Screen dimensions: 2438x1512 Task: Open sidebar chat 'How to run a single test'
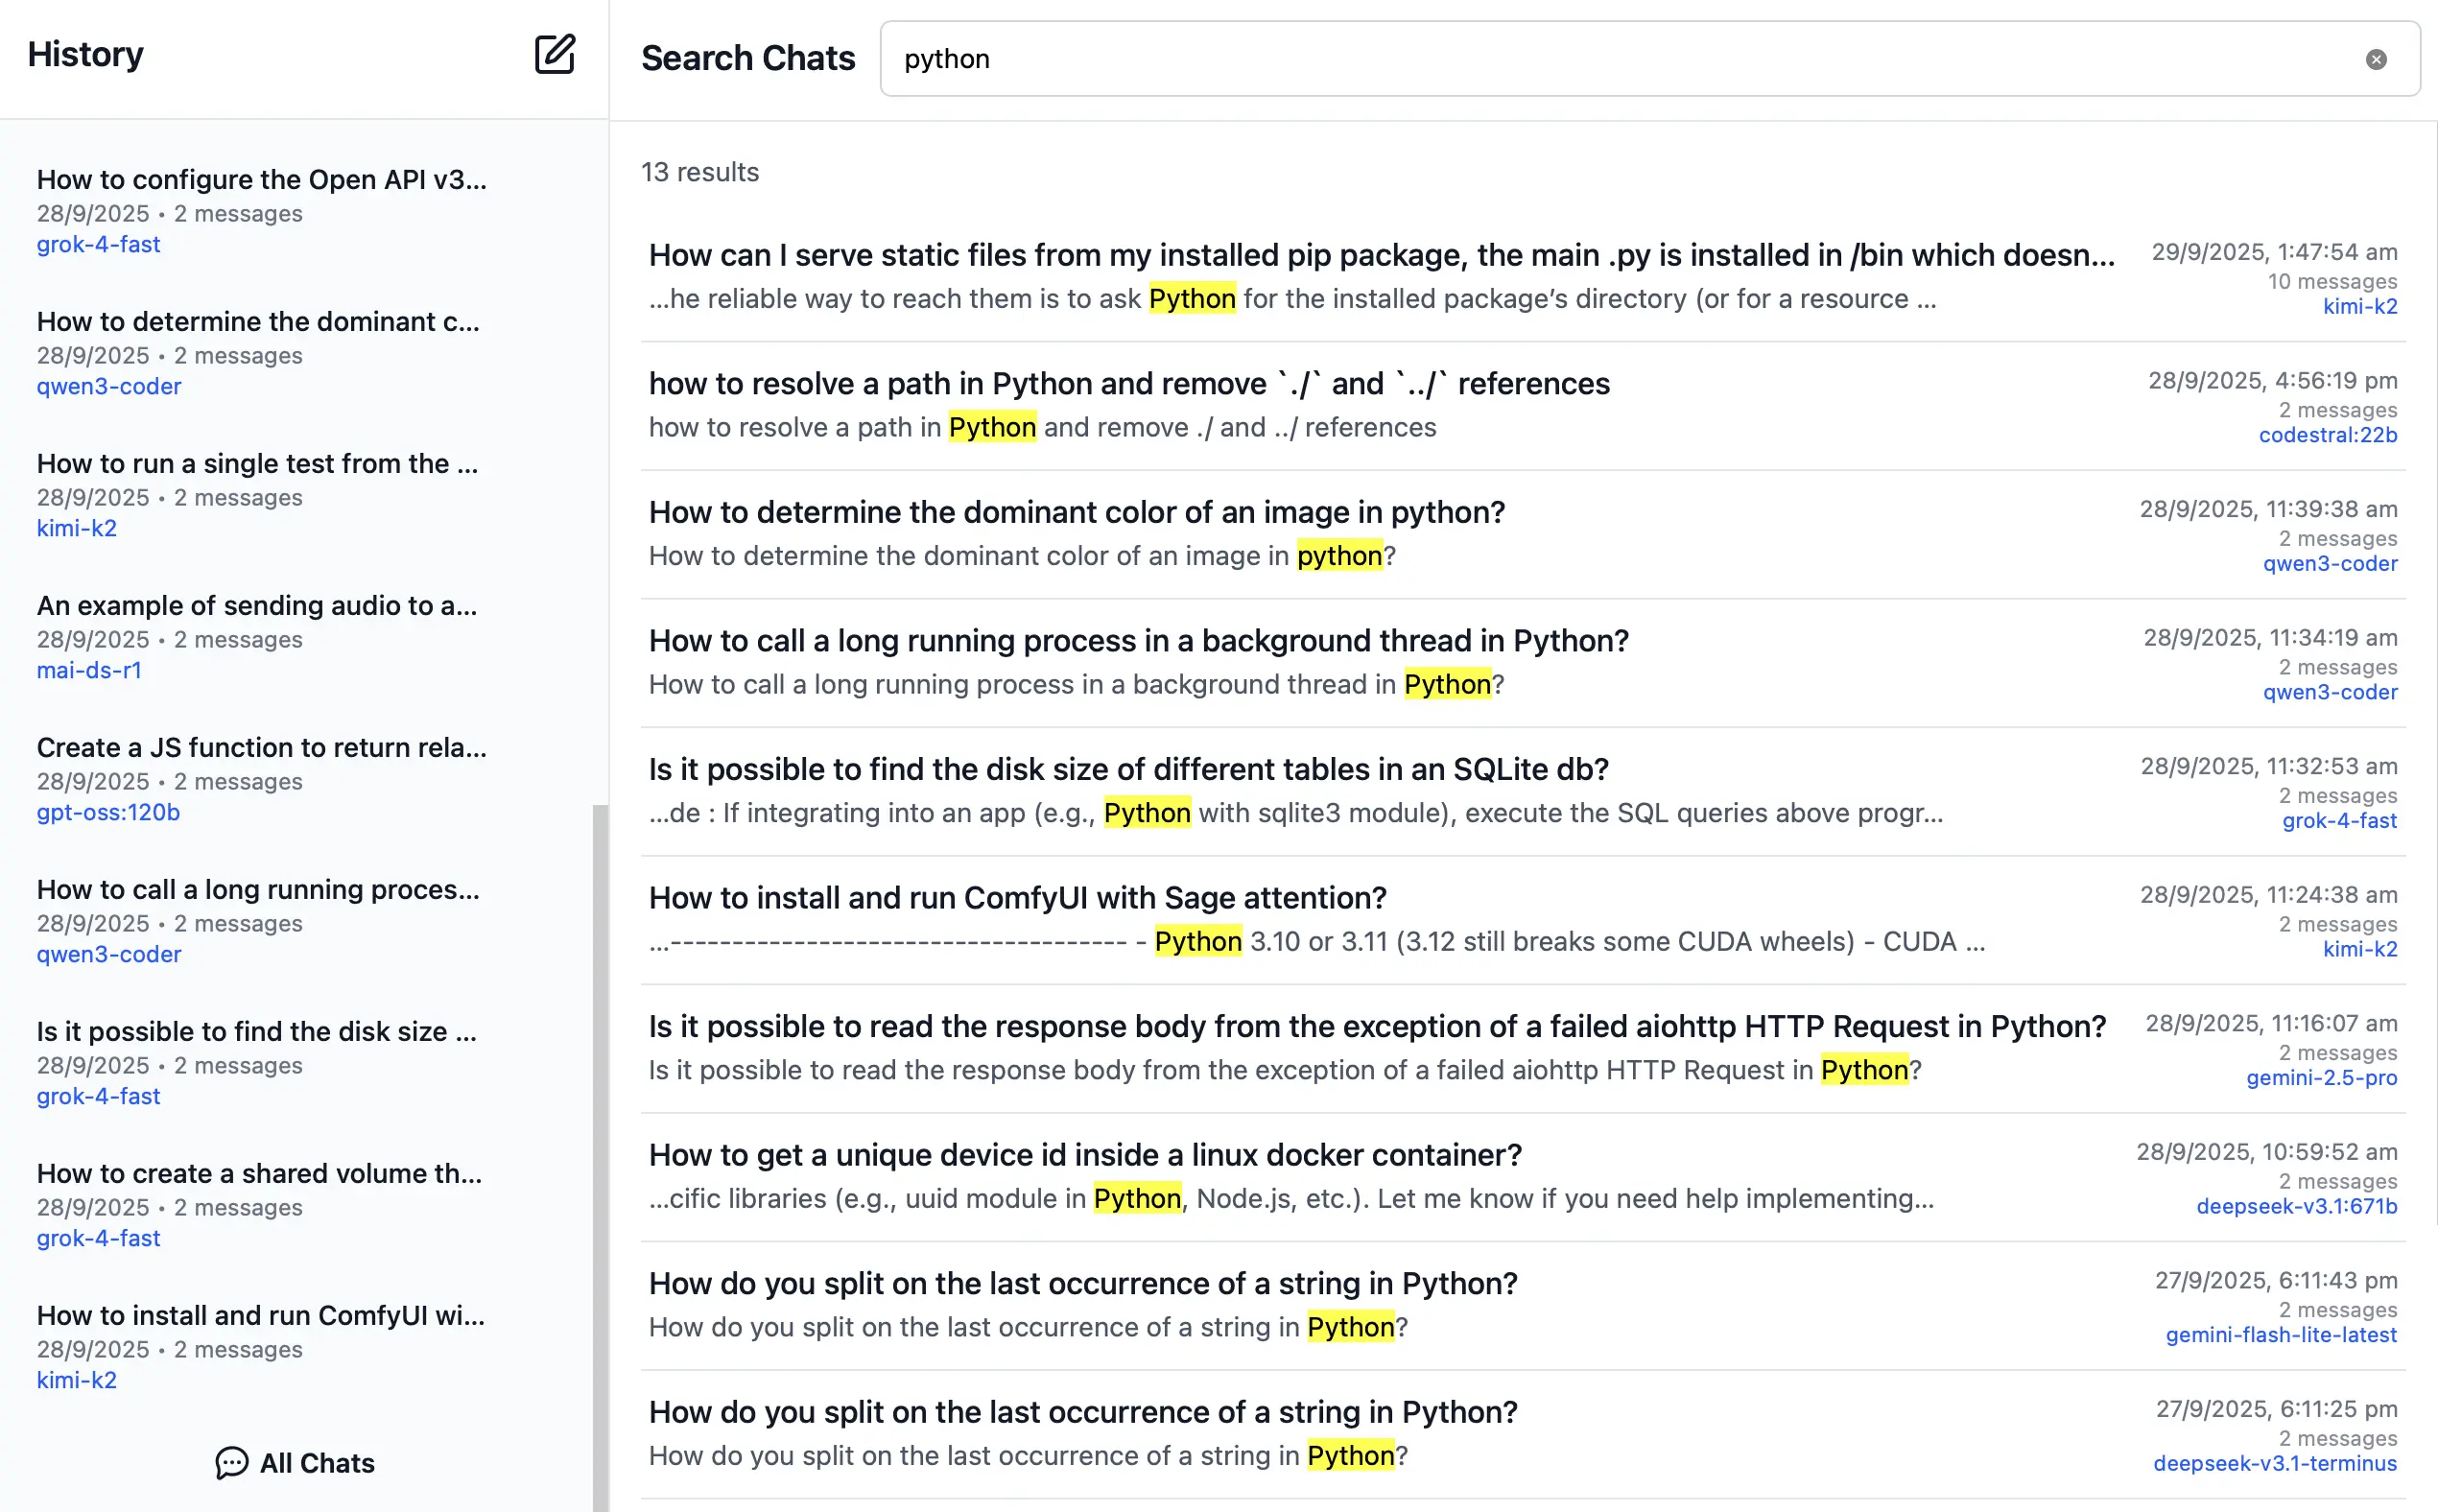(257, 464)
